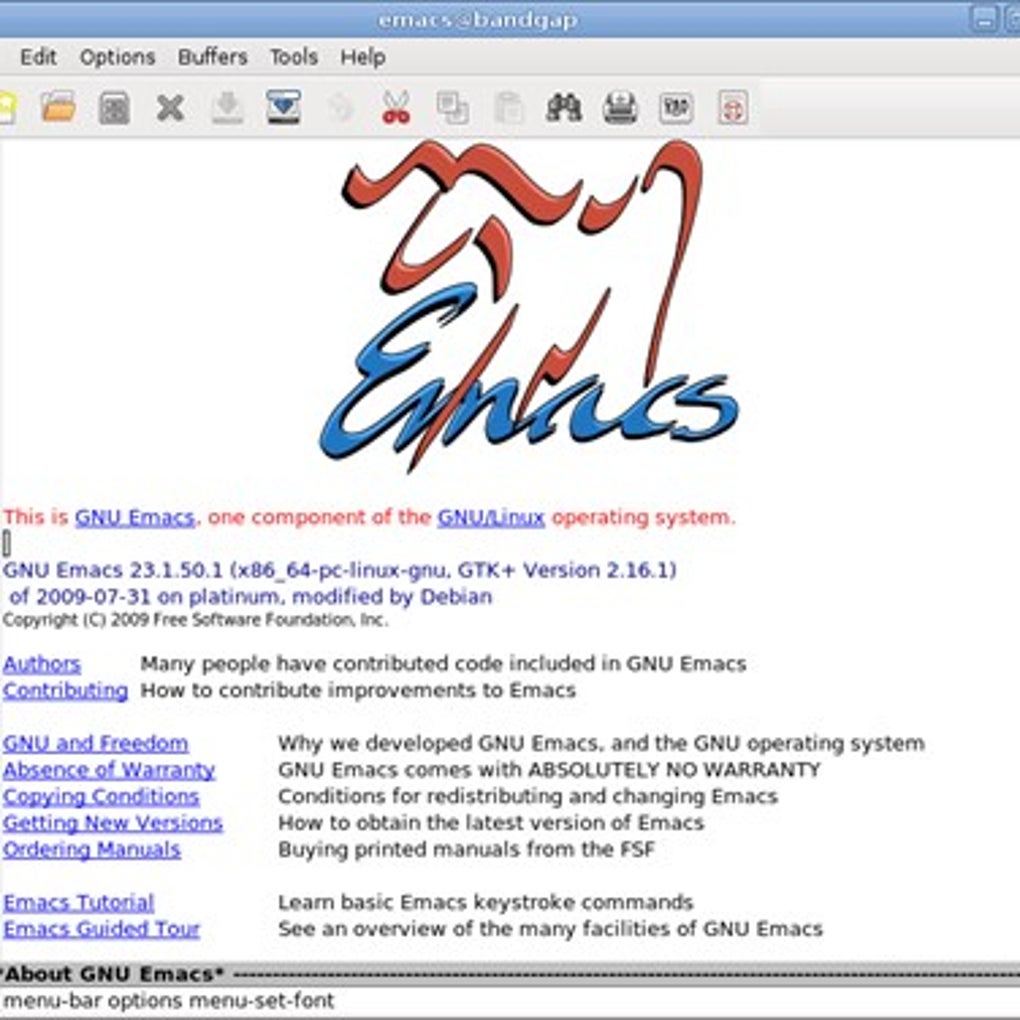
Task: Click 'operating system.' red heading text
Action: [x=643, y=518]
